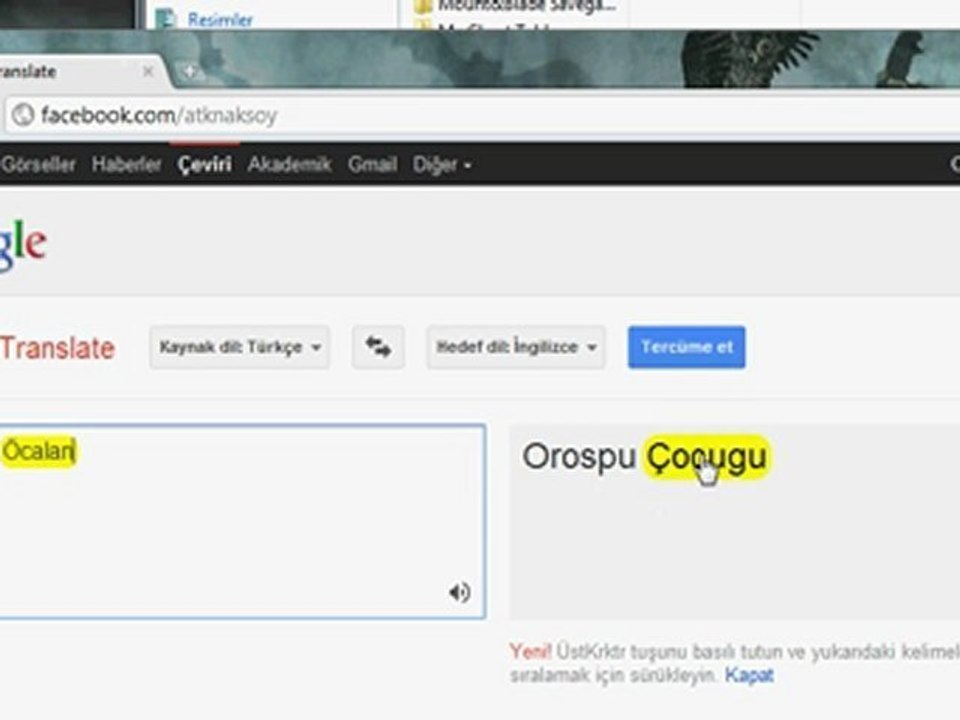The height and width of the screenshot is (720, 960).
Task: Click the address bar URL field
Action: point(482,115)
